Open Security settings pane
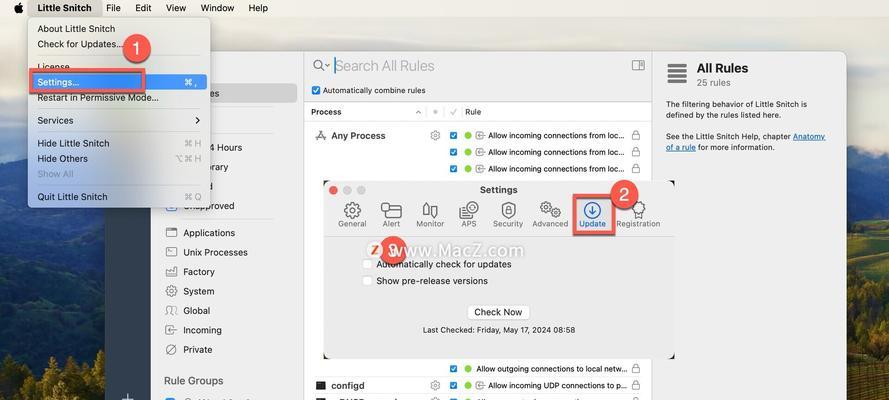Image resolution: width=889 pixels, height=400 pixels. point(508,215)
